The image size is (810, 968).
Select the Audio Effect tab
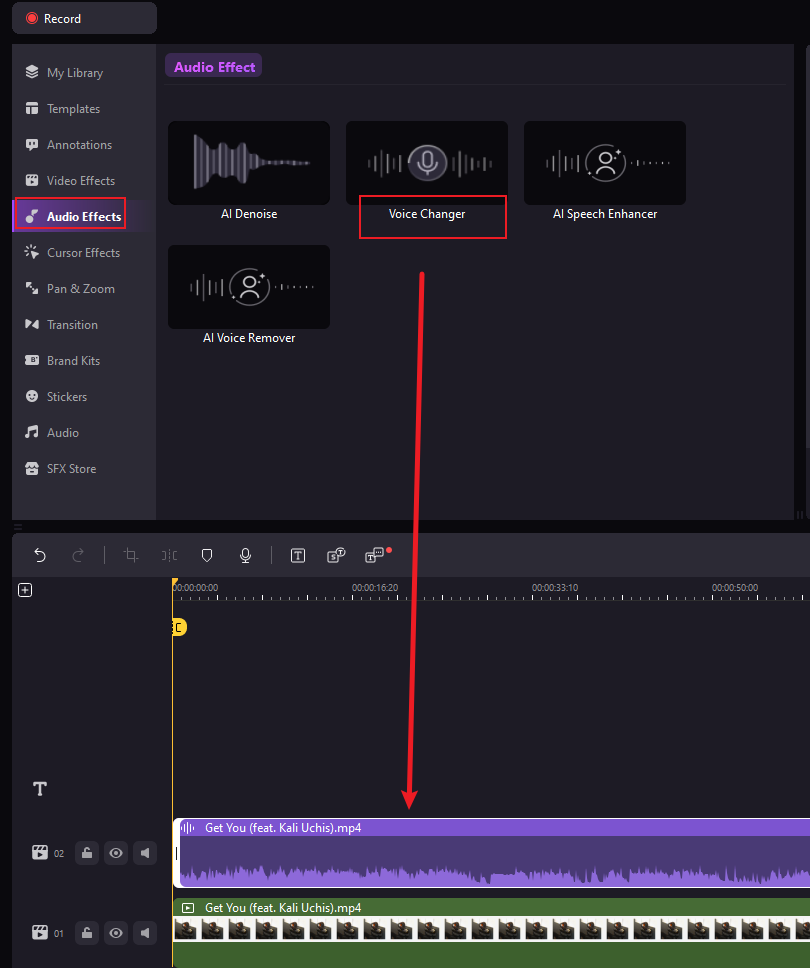coord(214,67)
